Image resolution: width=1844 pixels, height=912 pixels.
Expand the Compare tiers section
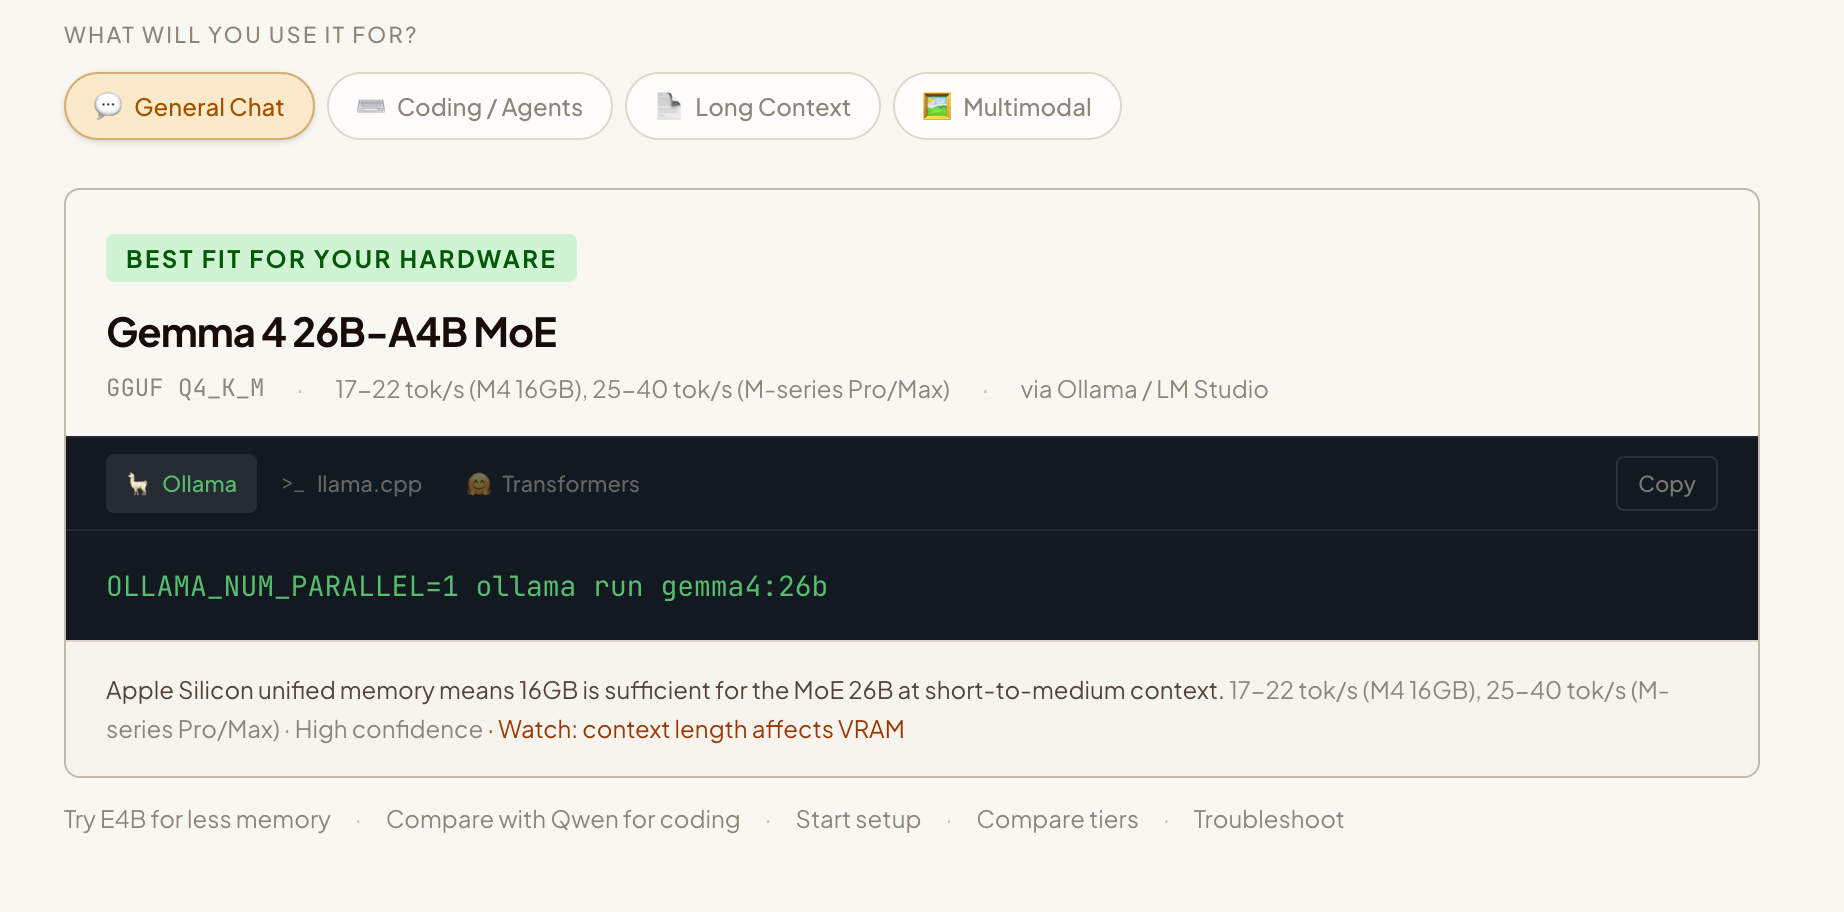coord(1056,819)
